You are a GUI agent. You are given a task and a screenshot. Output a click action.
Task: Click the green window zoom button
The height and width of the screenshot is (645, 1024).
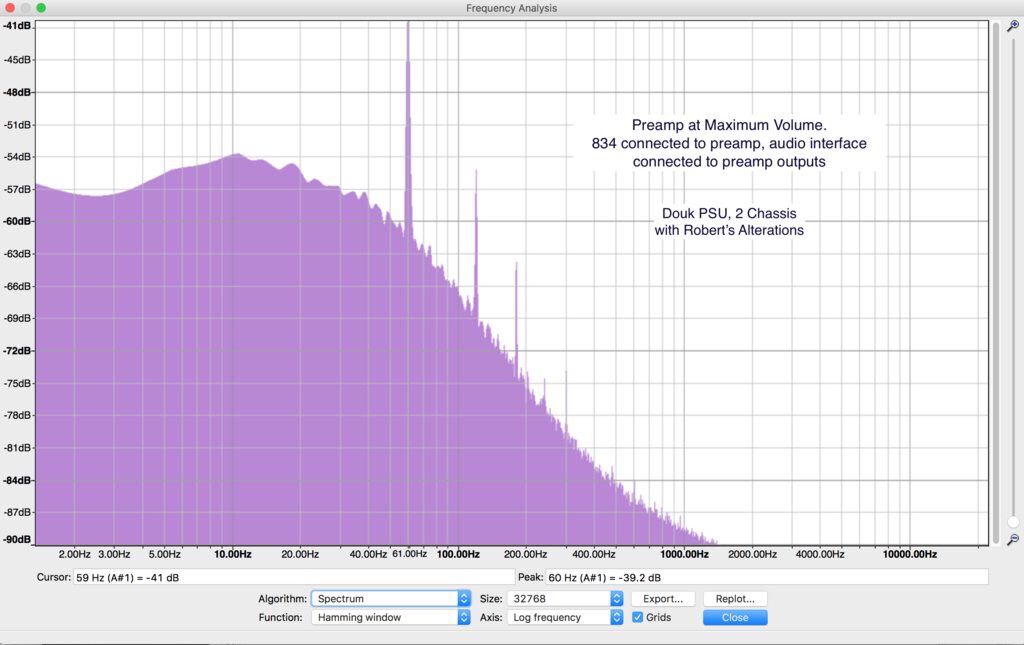pos(41,8)
